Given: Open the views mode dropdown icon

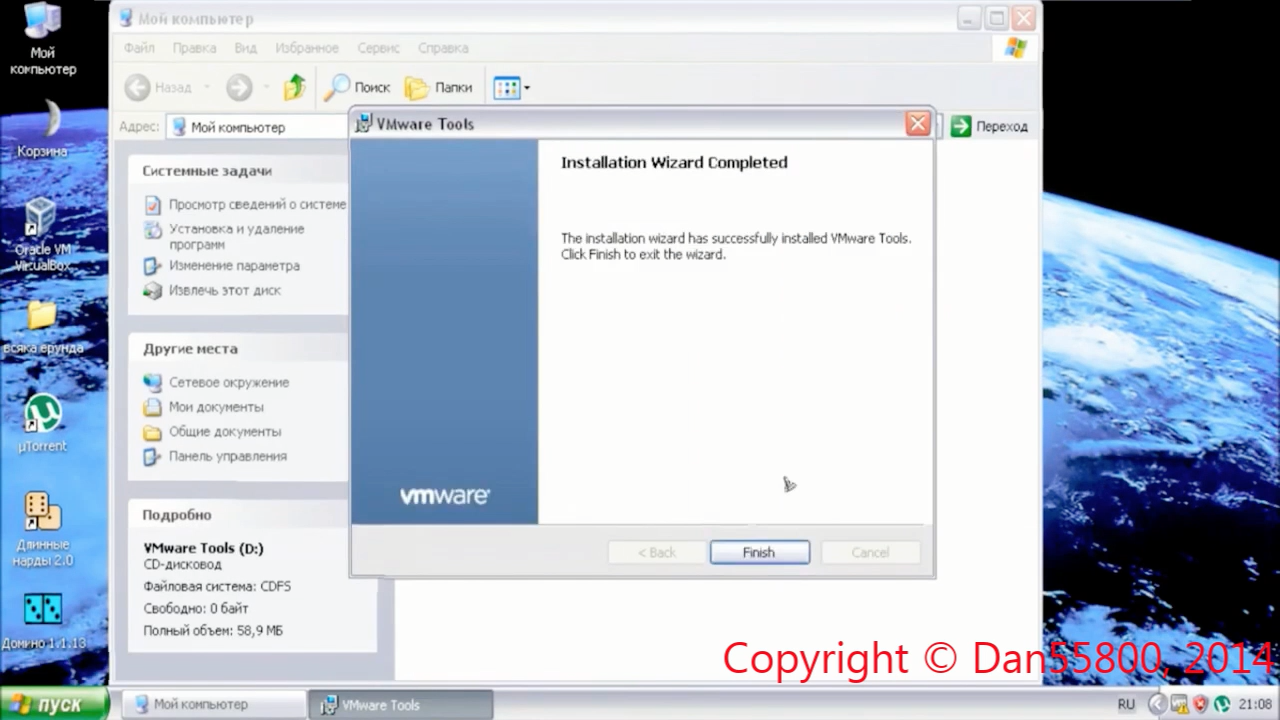Looking at the screenshot, I should (511, 88).
